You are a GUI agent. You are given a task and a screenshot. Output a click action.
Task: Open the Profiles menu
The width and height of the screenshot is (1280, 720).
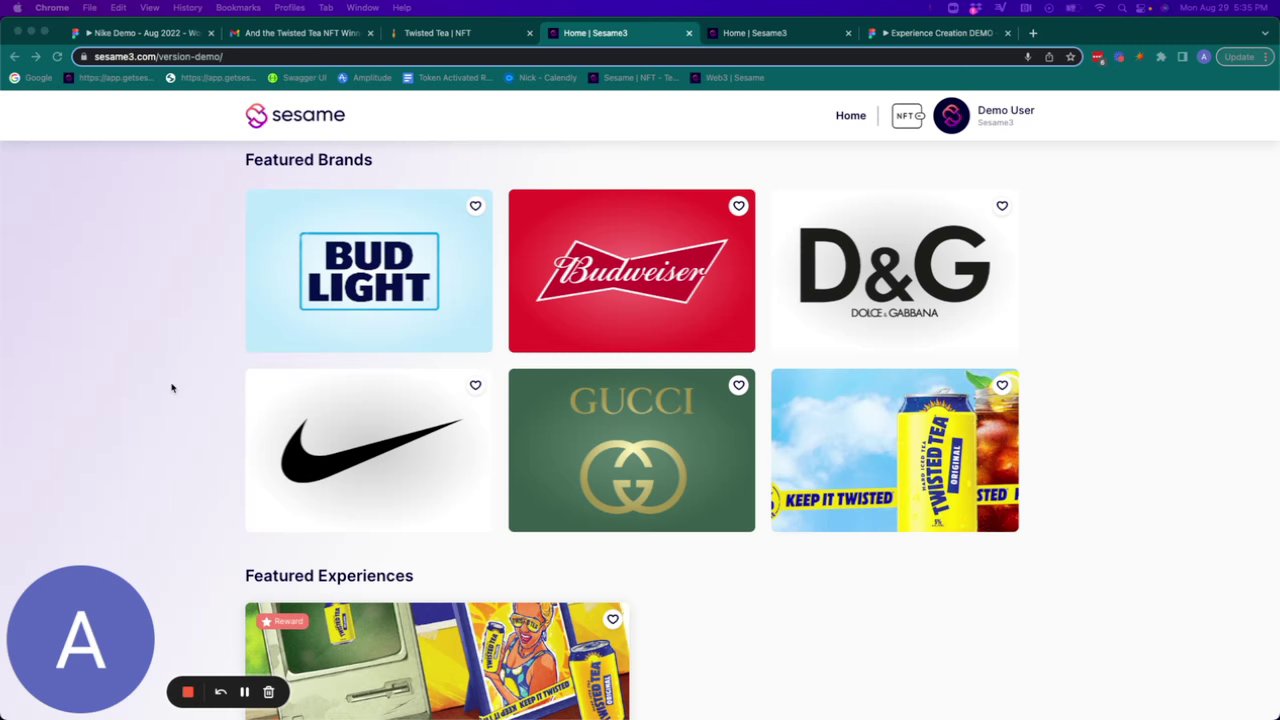(x=289, y=8)
